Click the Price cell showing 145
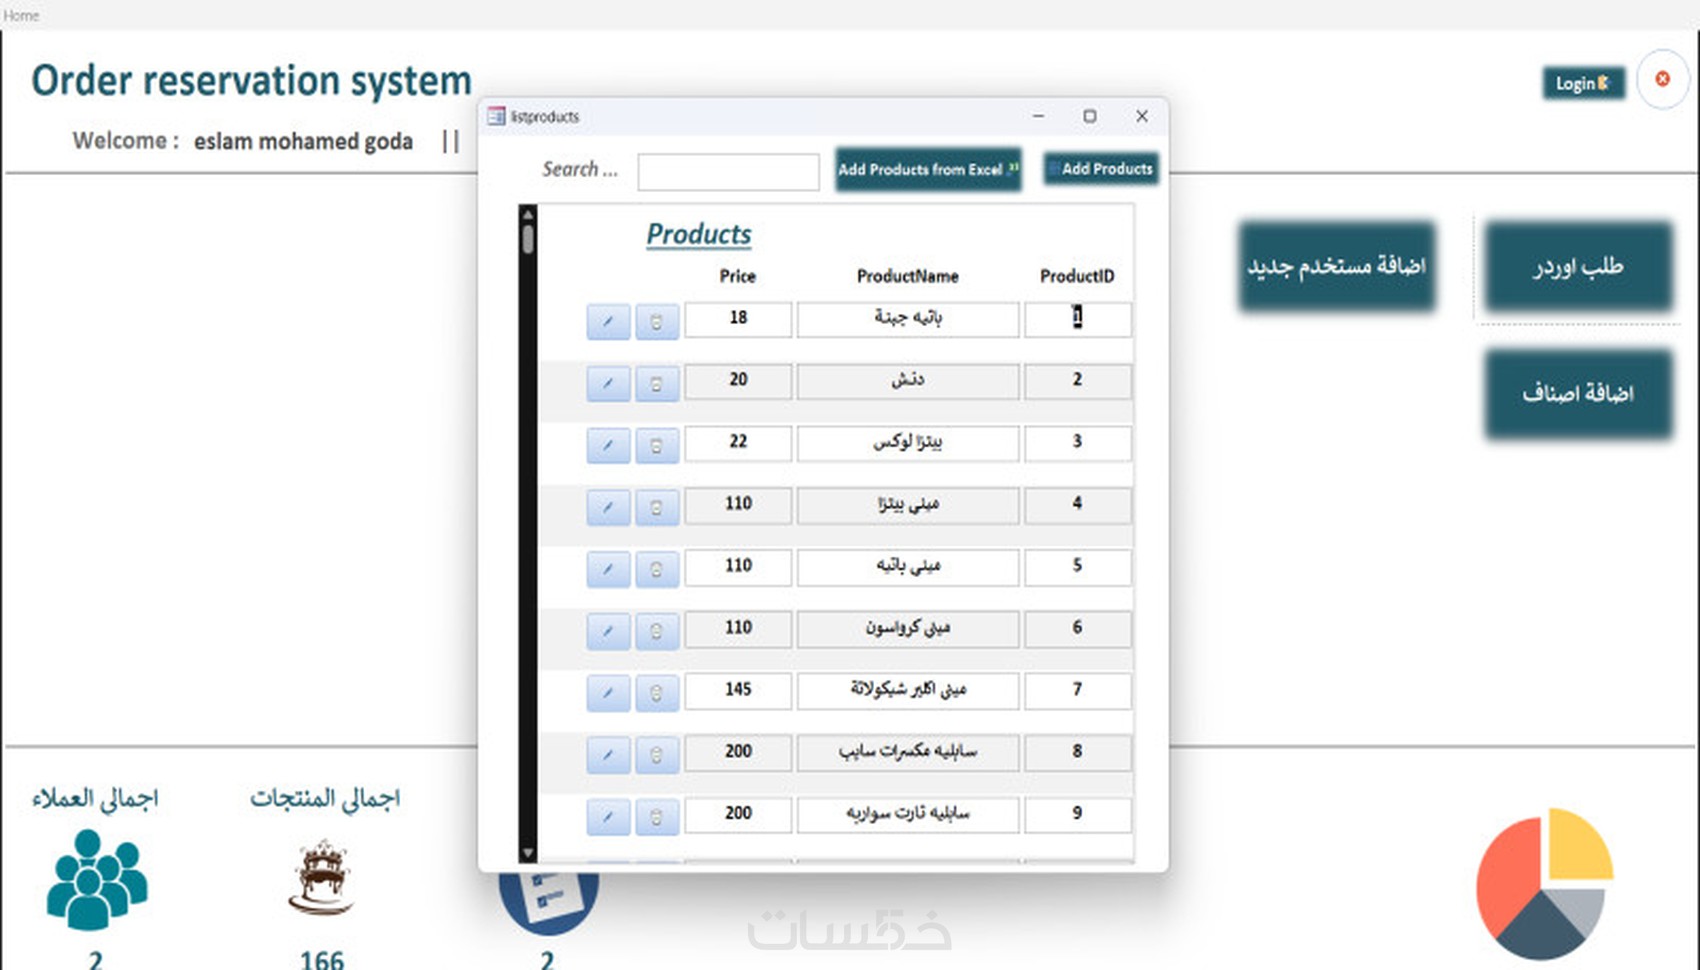This screenshot has height=970, width=1700. pos(738,691)
